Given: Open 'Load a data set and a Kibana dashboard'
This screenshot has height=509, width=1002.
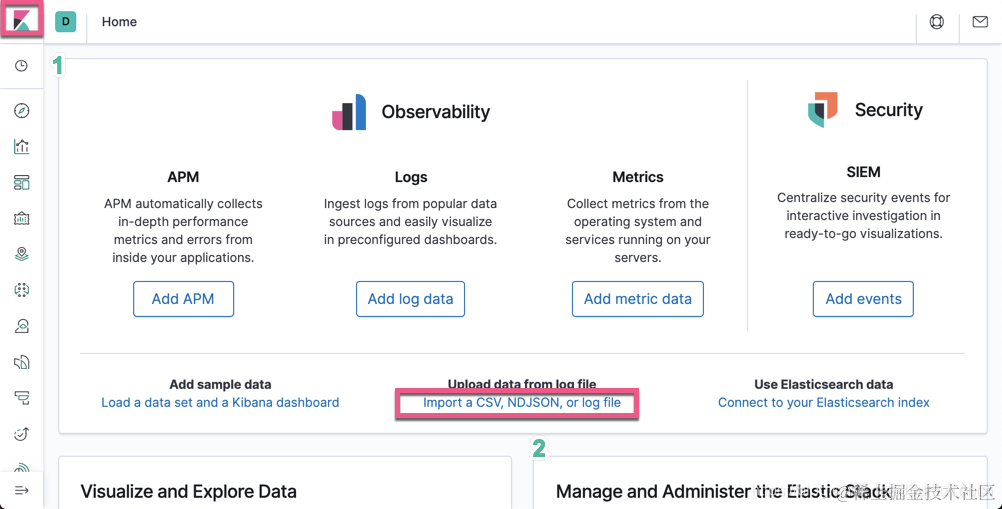Looking at the screenshot, I should pos(220,403).
